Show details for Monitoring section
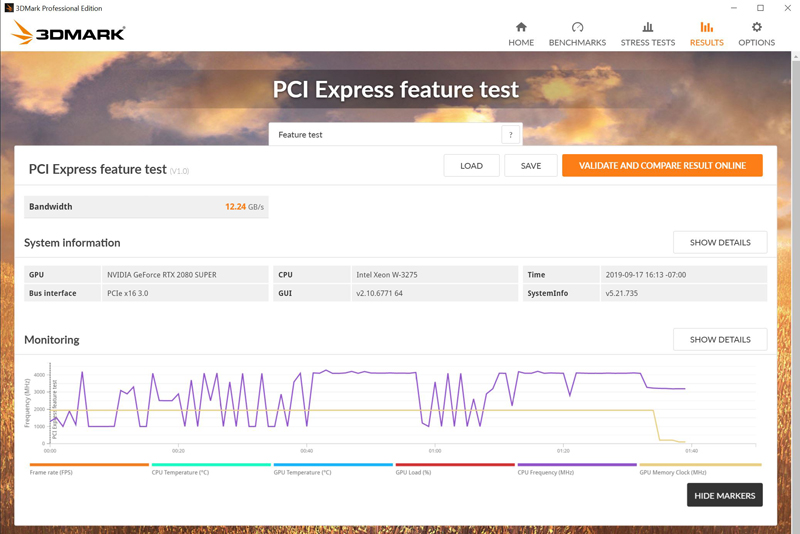The width and height of the screenshot is (800, 534). click(x=720, y=340)
